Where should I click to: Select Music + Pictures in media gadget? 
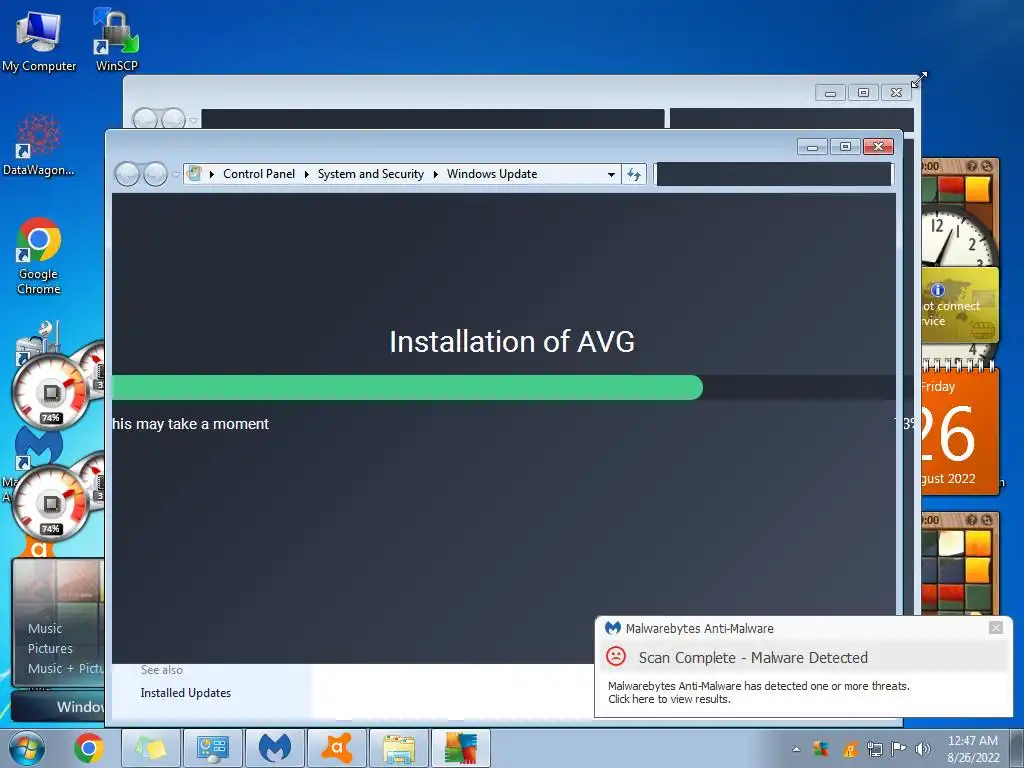[65, 669]
